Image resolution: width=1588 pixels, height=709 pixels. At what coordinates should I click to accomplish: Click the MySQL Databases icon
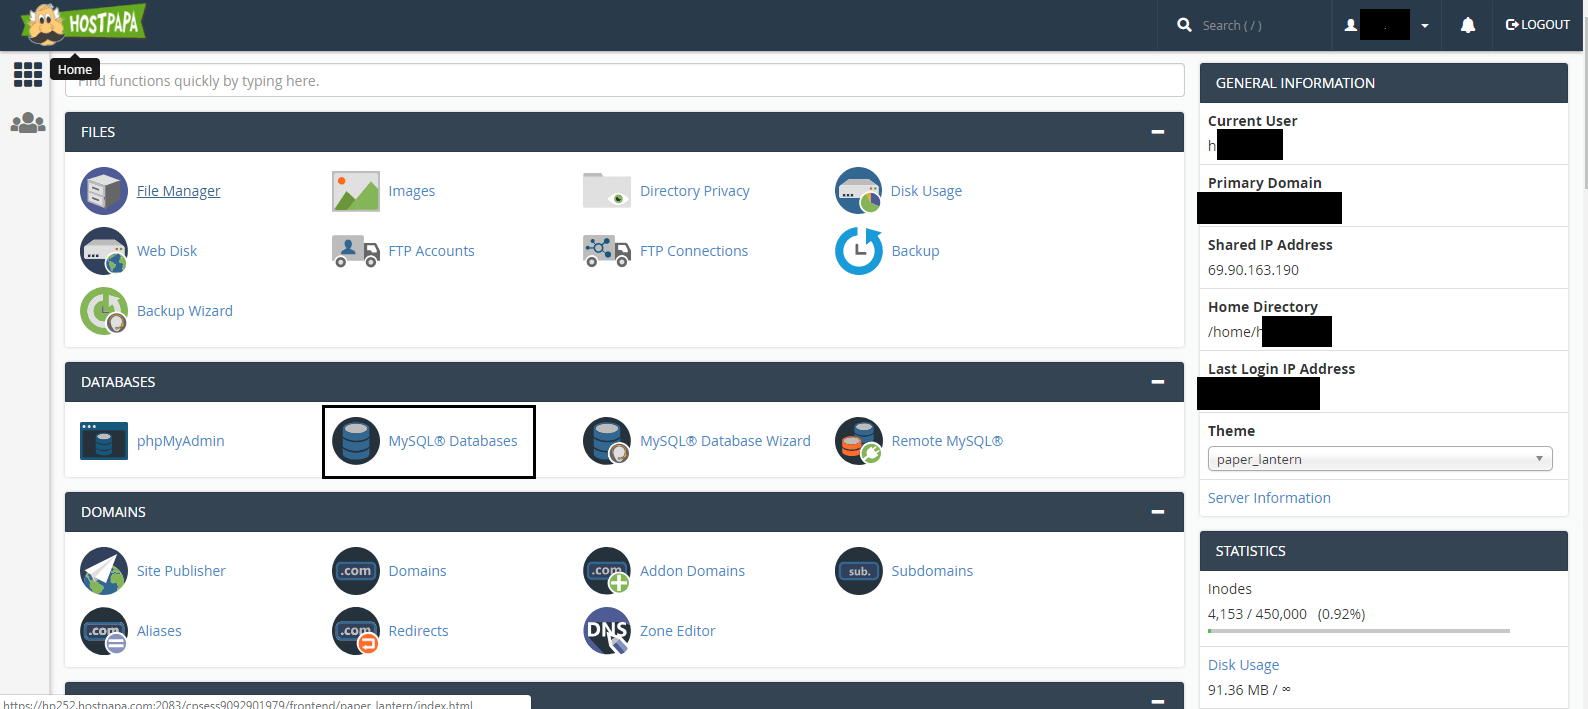(x=356, y=441)
